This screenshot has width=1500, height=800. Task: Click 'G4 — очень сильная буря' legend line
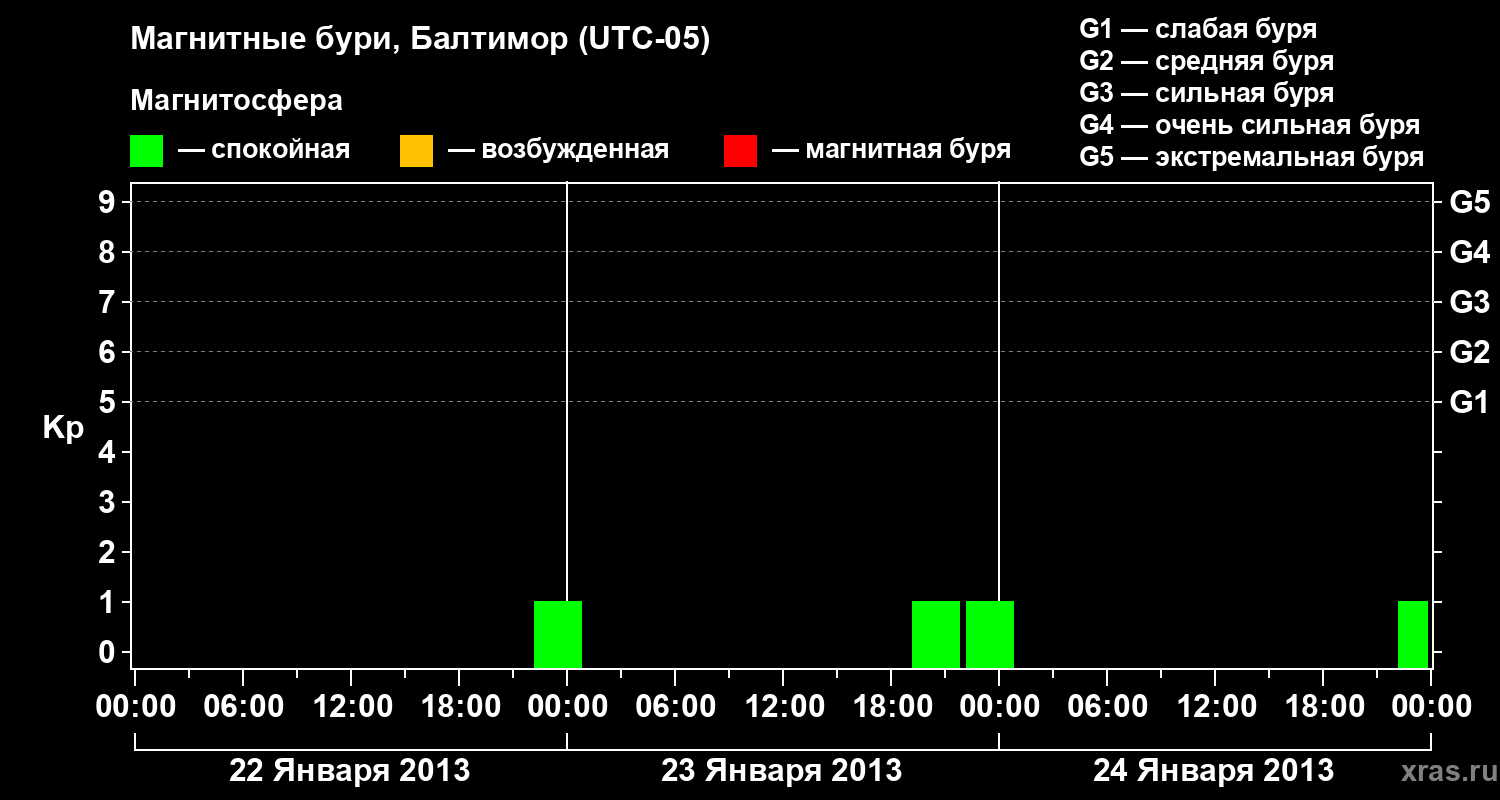(x=1250, y=125)
